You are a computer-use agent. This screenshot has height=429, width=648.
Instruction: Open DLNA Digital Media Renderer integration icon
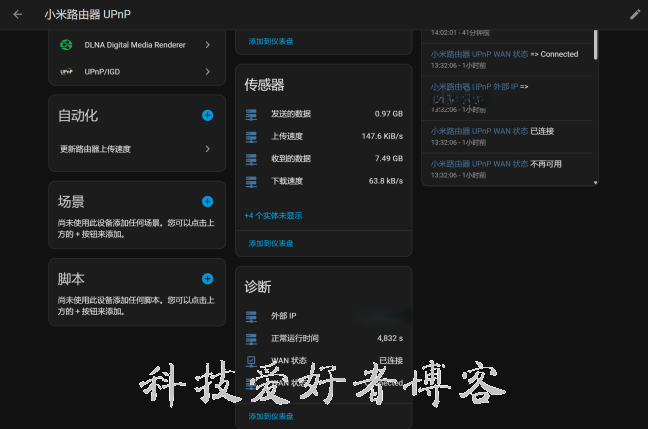click(x=66, y=45)
